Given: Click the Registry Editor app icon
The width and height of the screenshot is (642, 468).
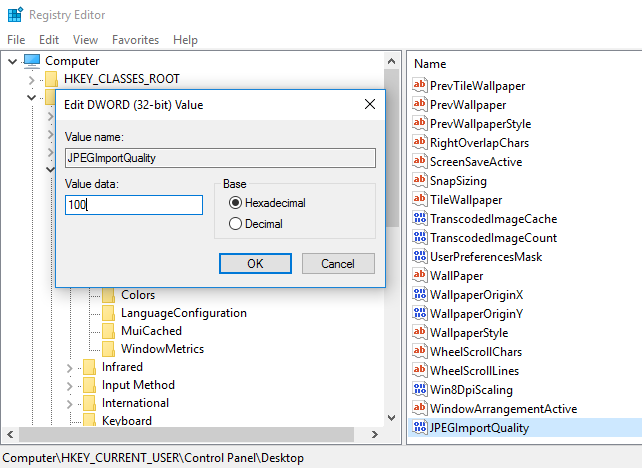Looking at the screenshot, I should pyautogui.click(x=16, y=14).
